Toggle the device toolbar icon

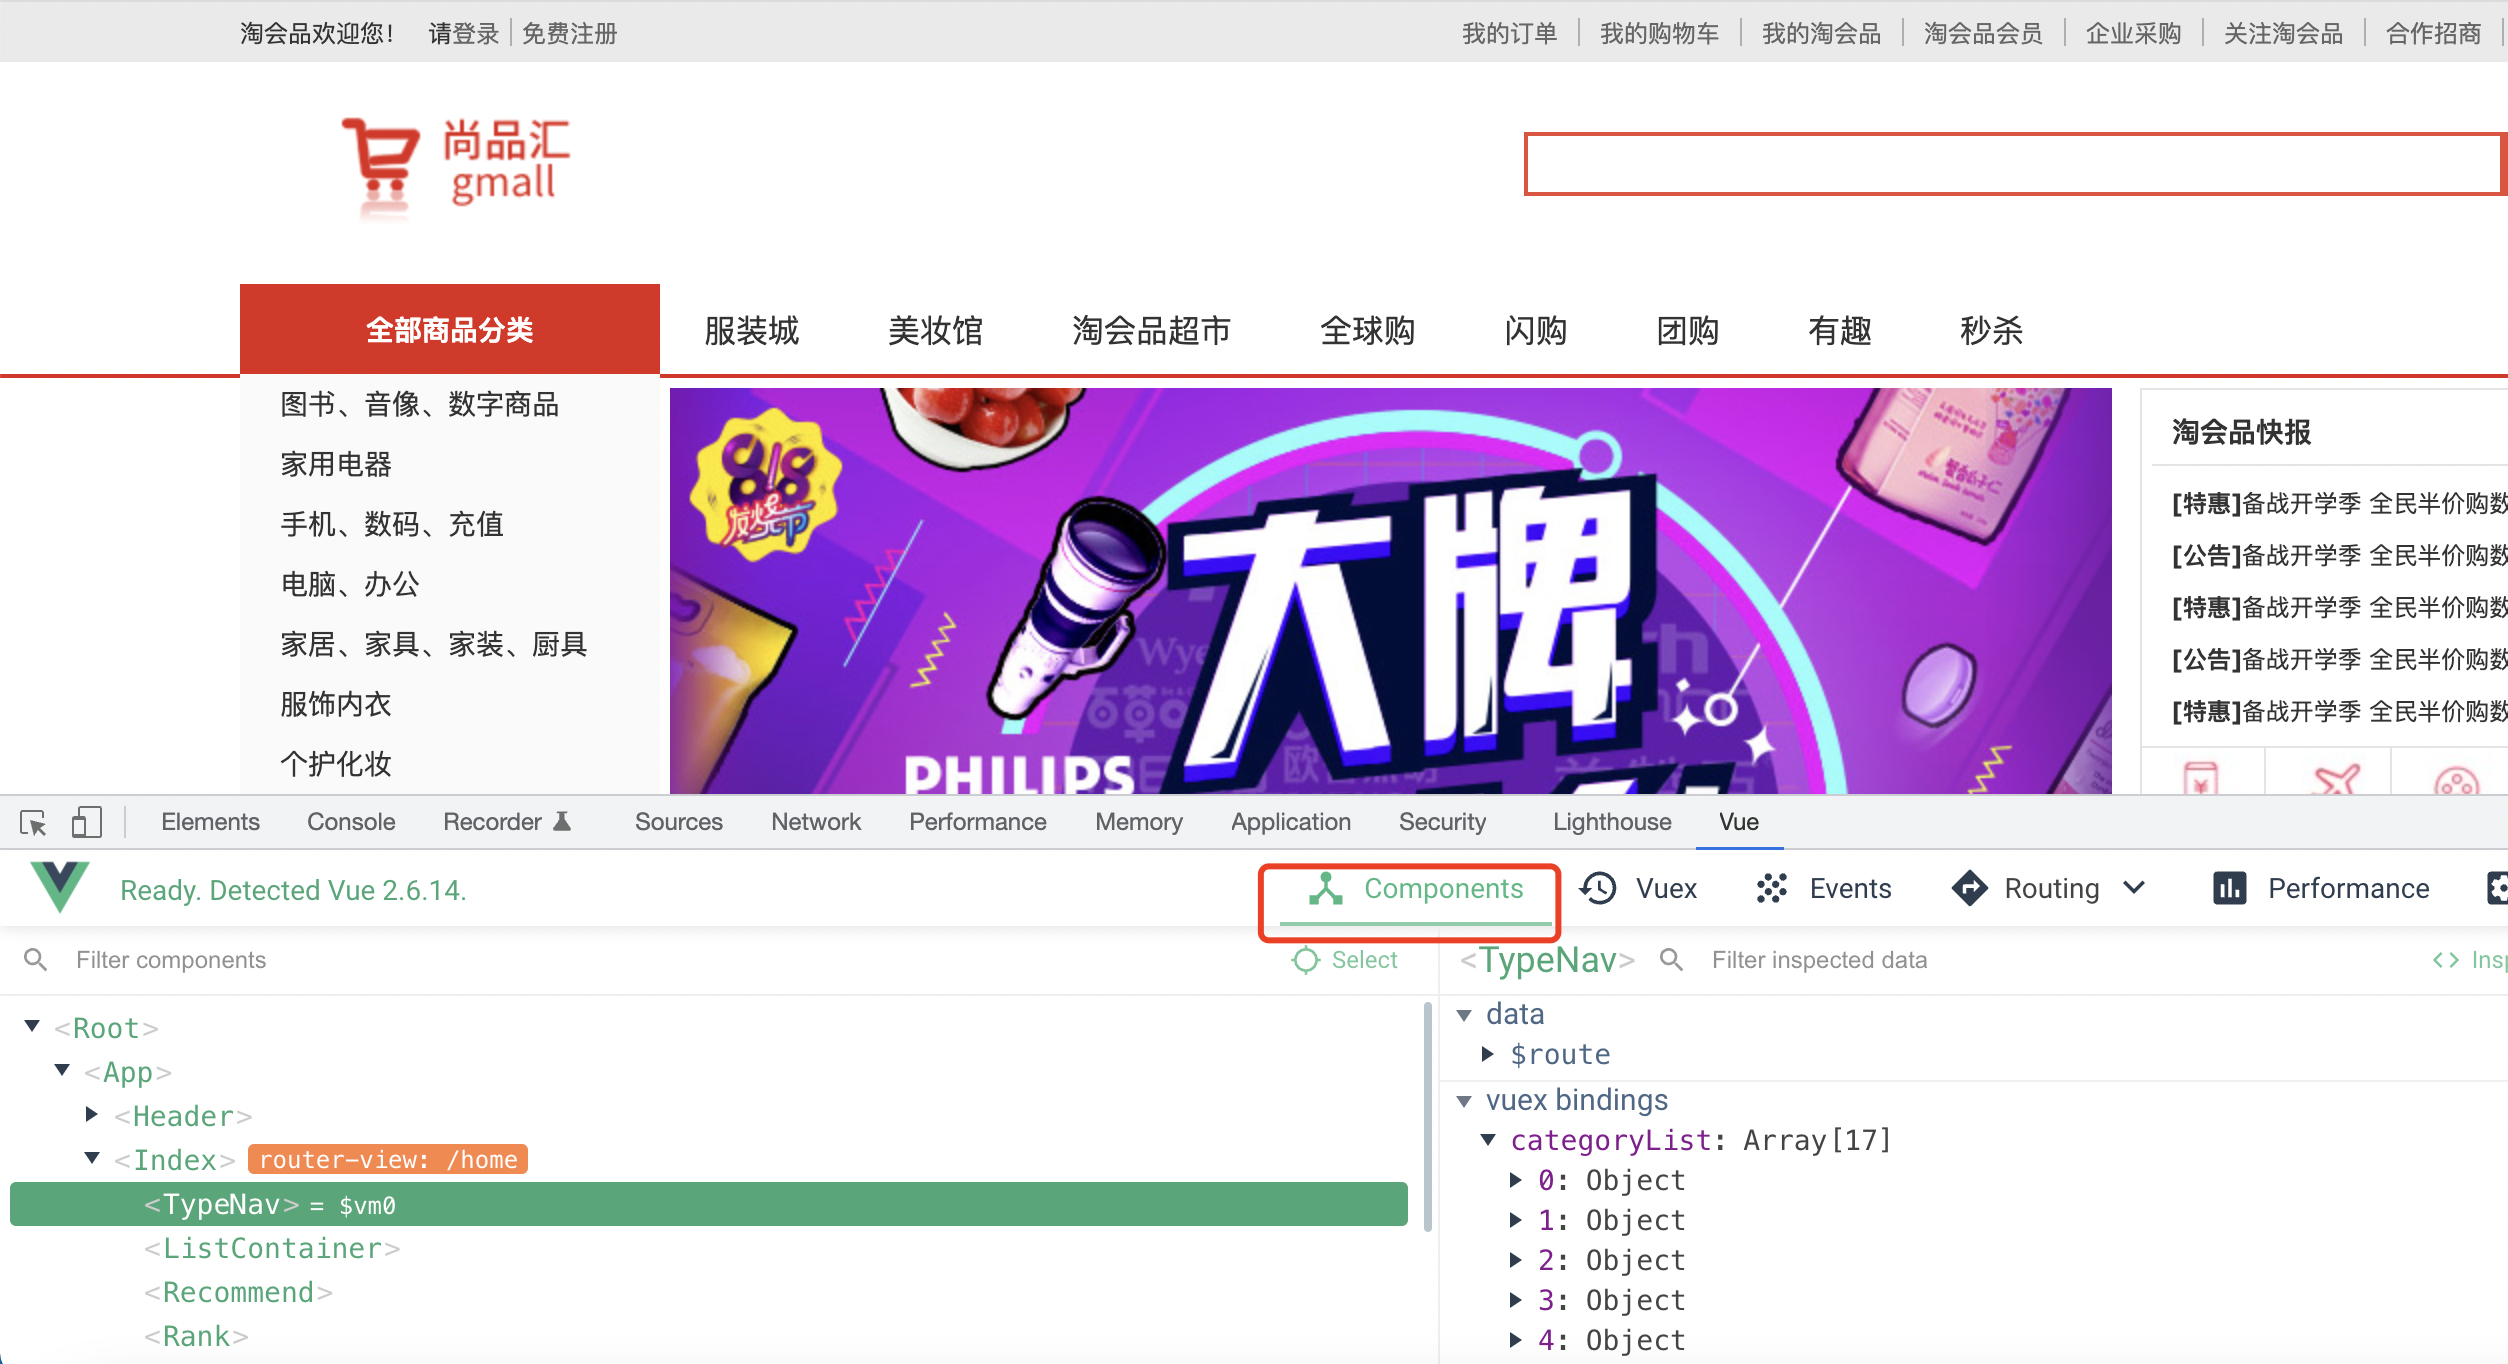tap(87, 823)
